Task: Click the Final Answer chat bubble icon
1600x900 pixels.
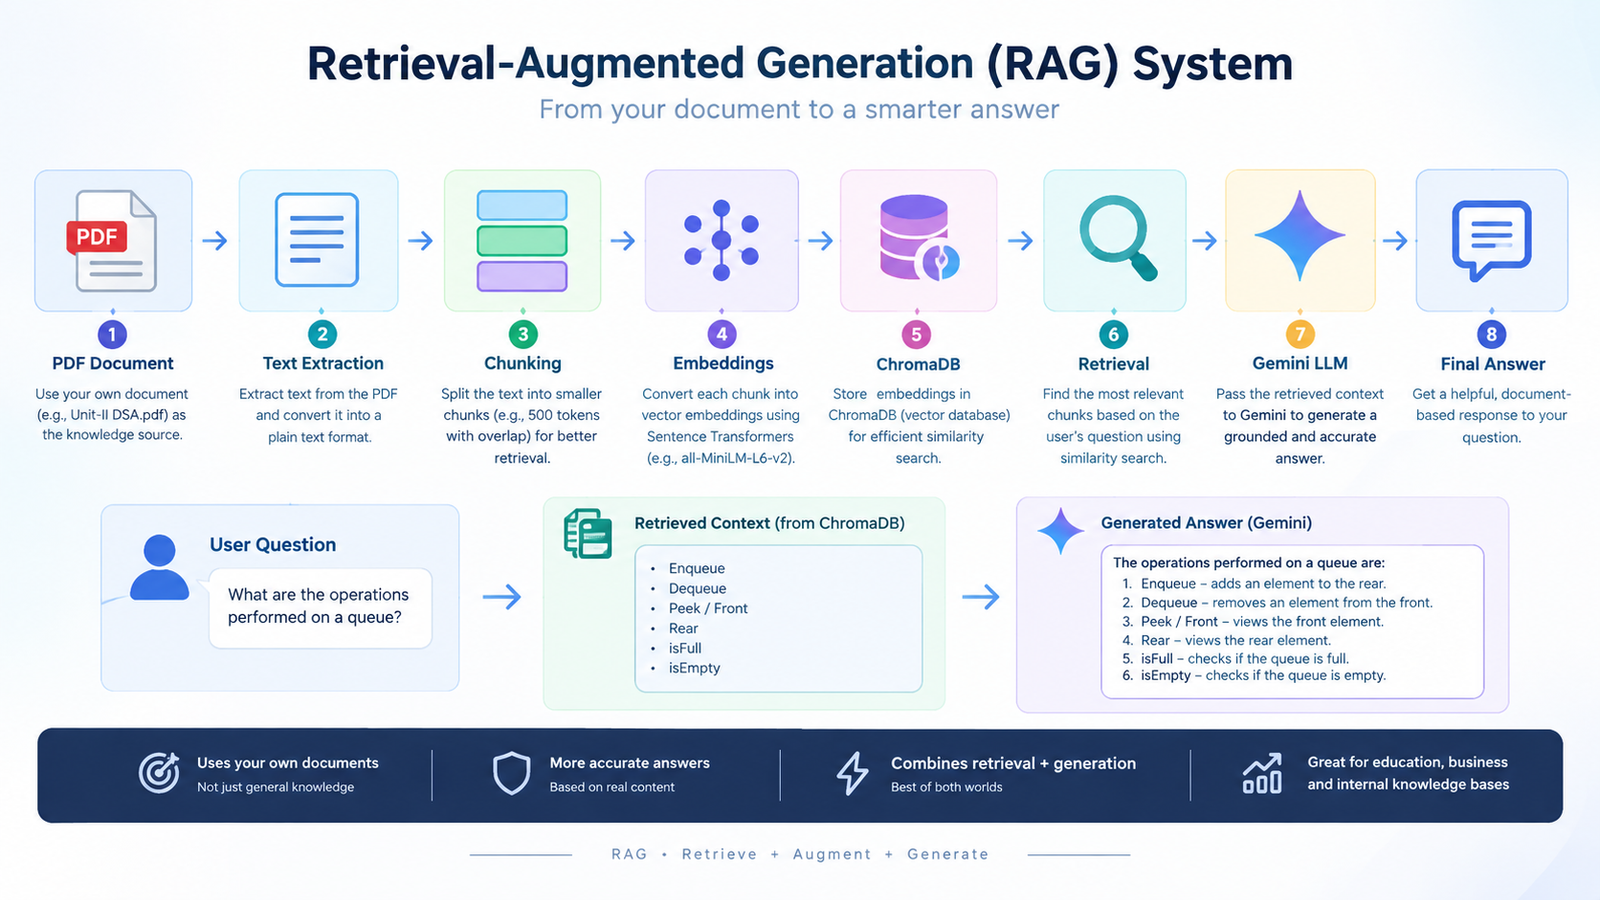Action: point(1491,240)
